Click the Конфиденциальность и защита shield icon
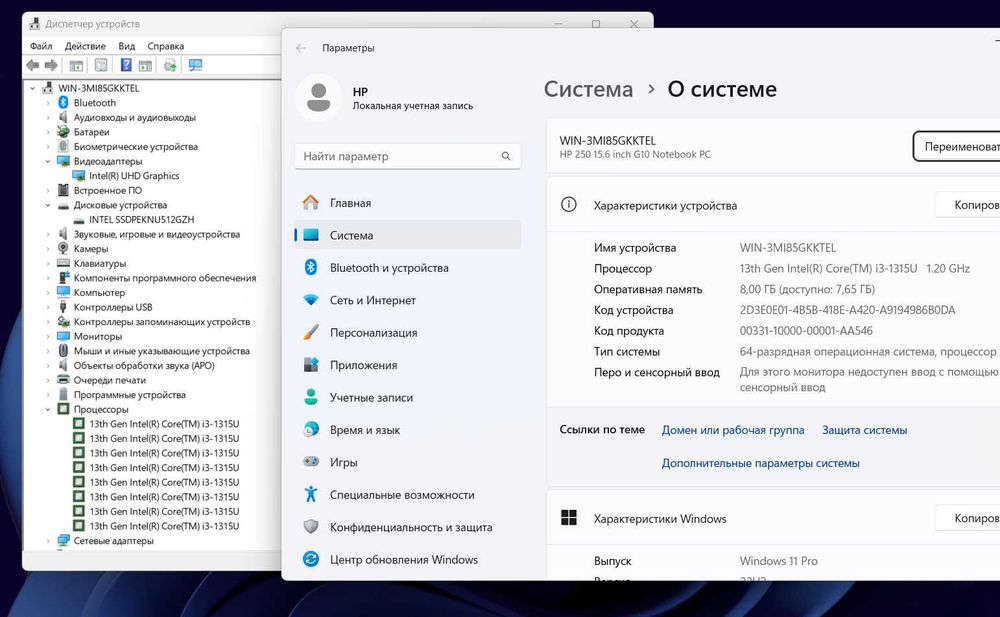 point(311,526)
